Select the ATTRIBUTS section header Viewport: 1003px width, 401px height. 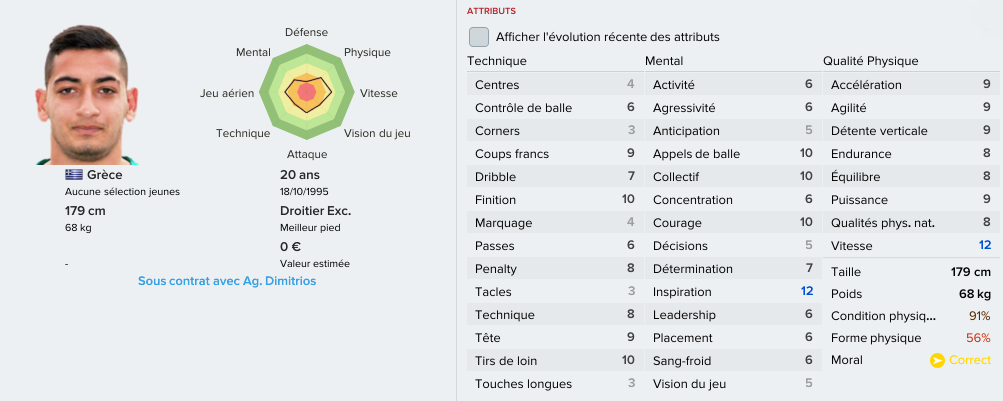tap(491, 11)
